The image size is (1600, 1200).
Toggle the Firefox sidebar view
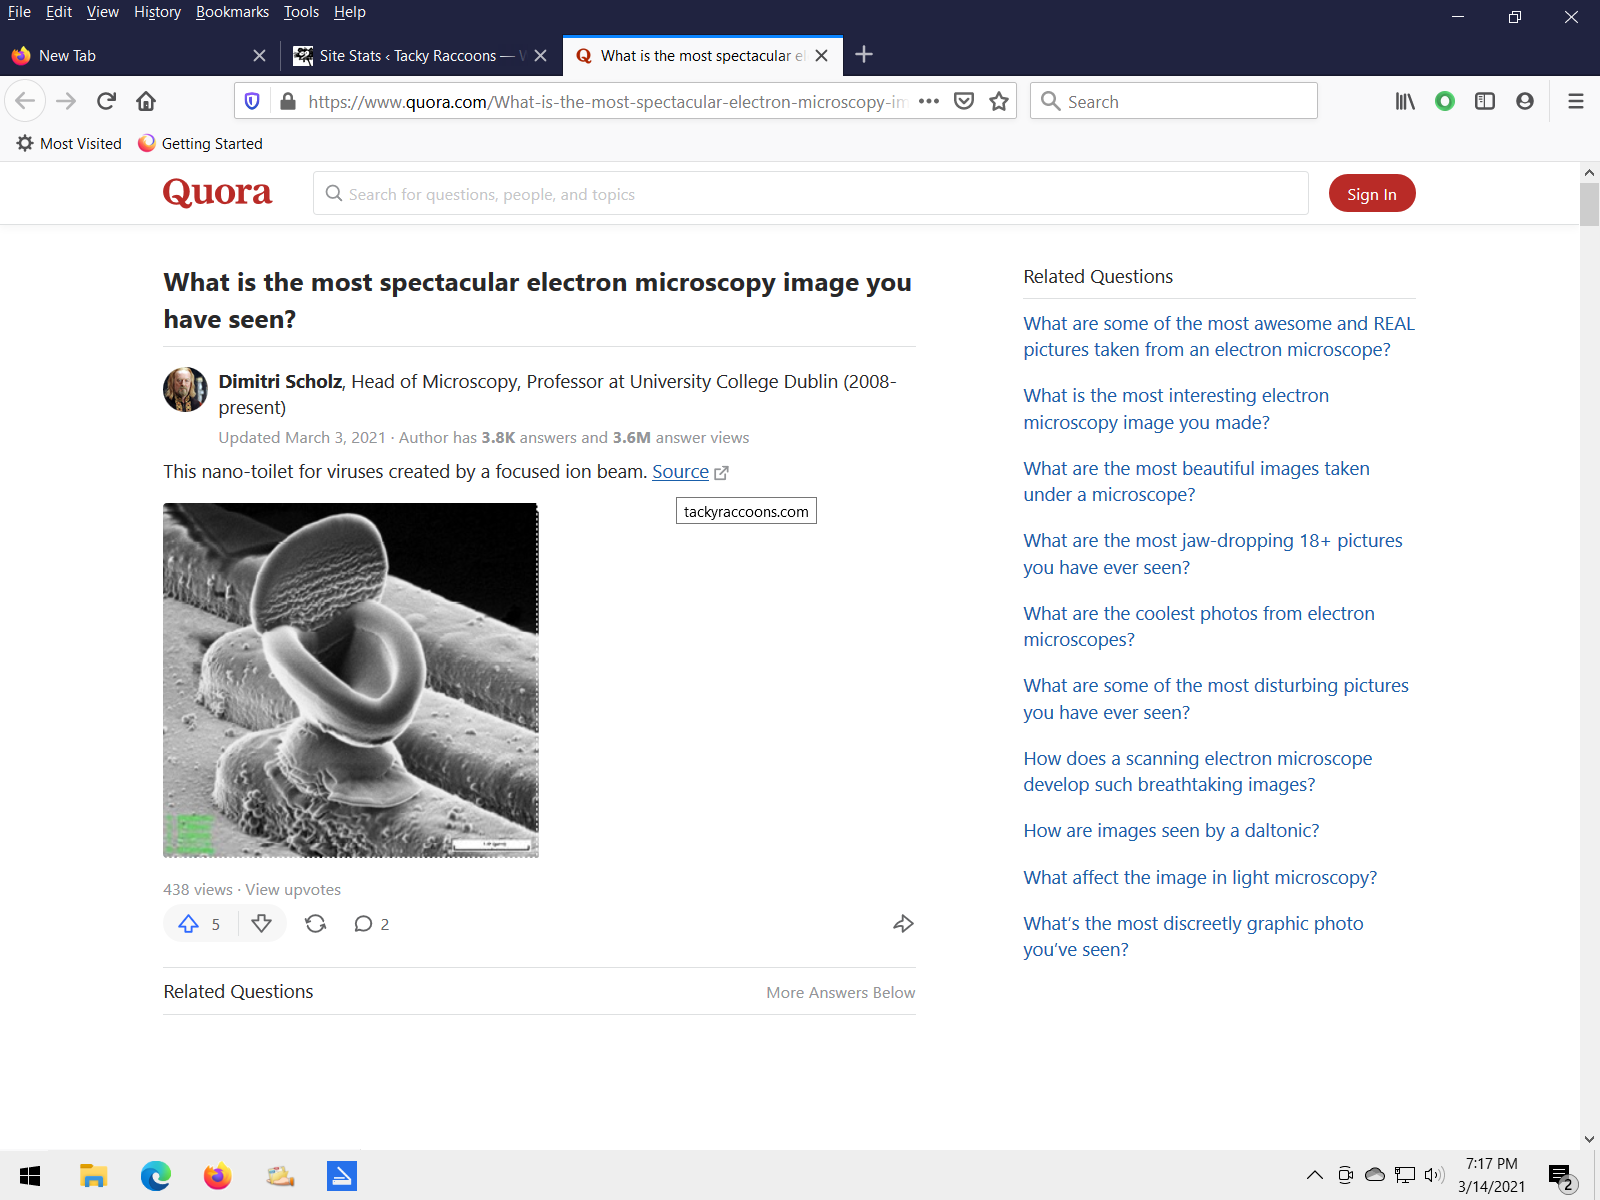tap(1485, 101)
